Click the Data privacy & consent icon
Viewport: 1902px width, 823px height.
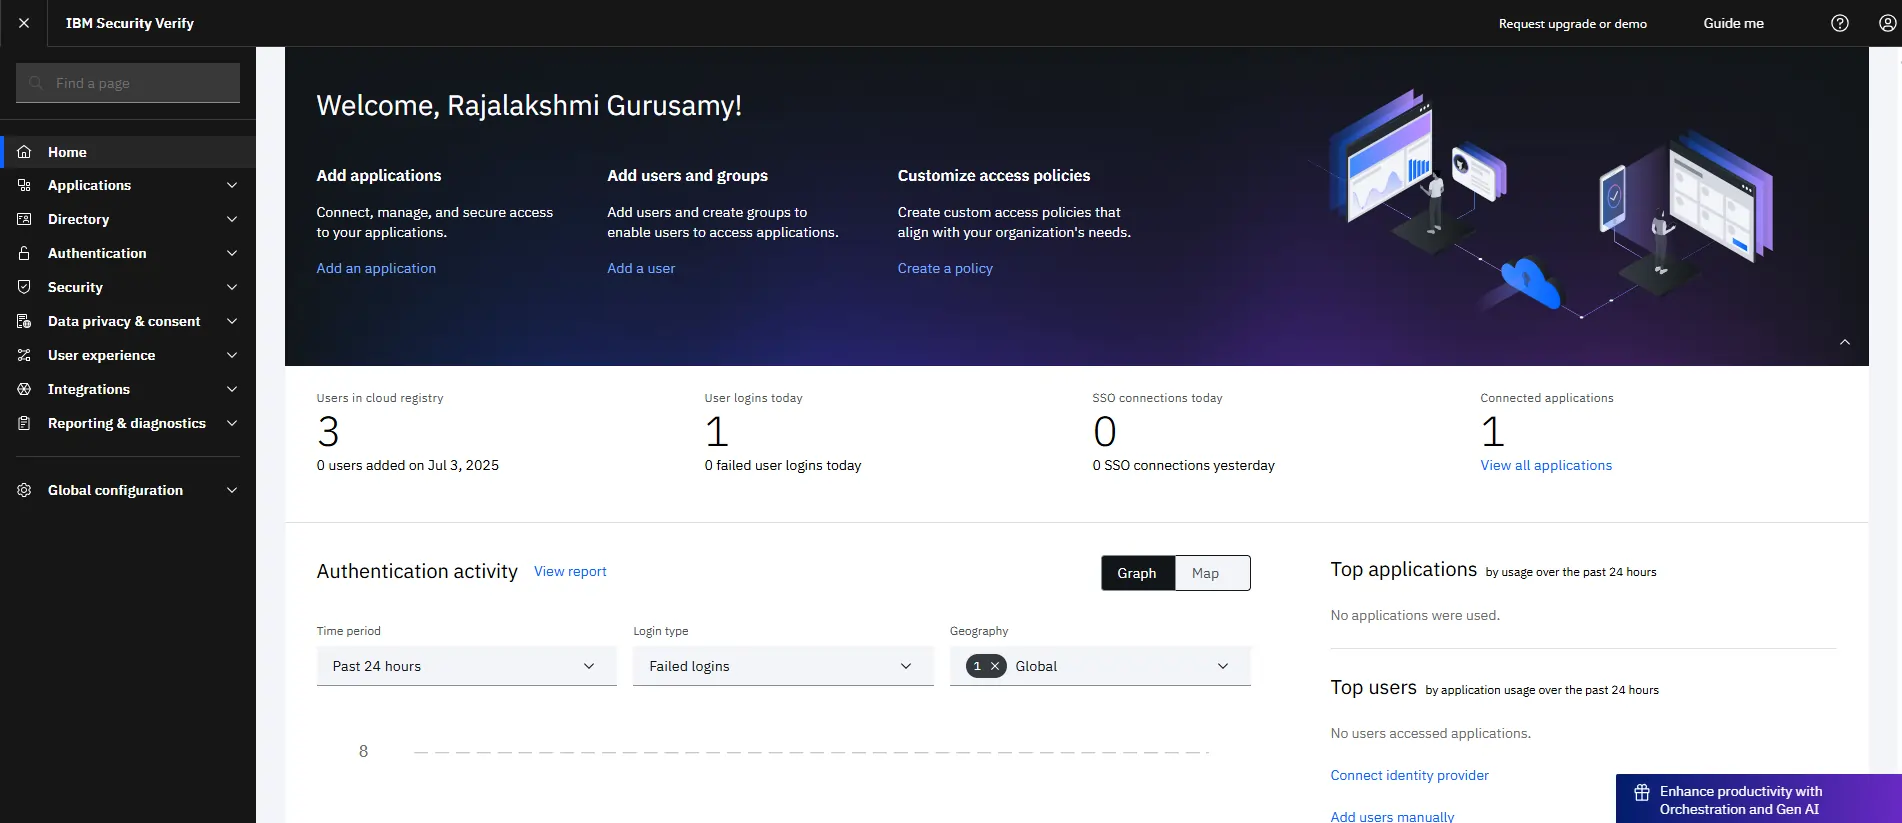[24, 321]
